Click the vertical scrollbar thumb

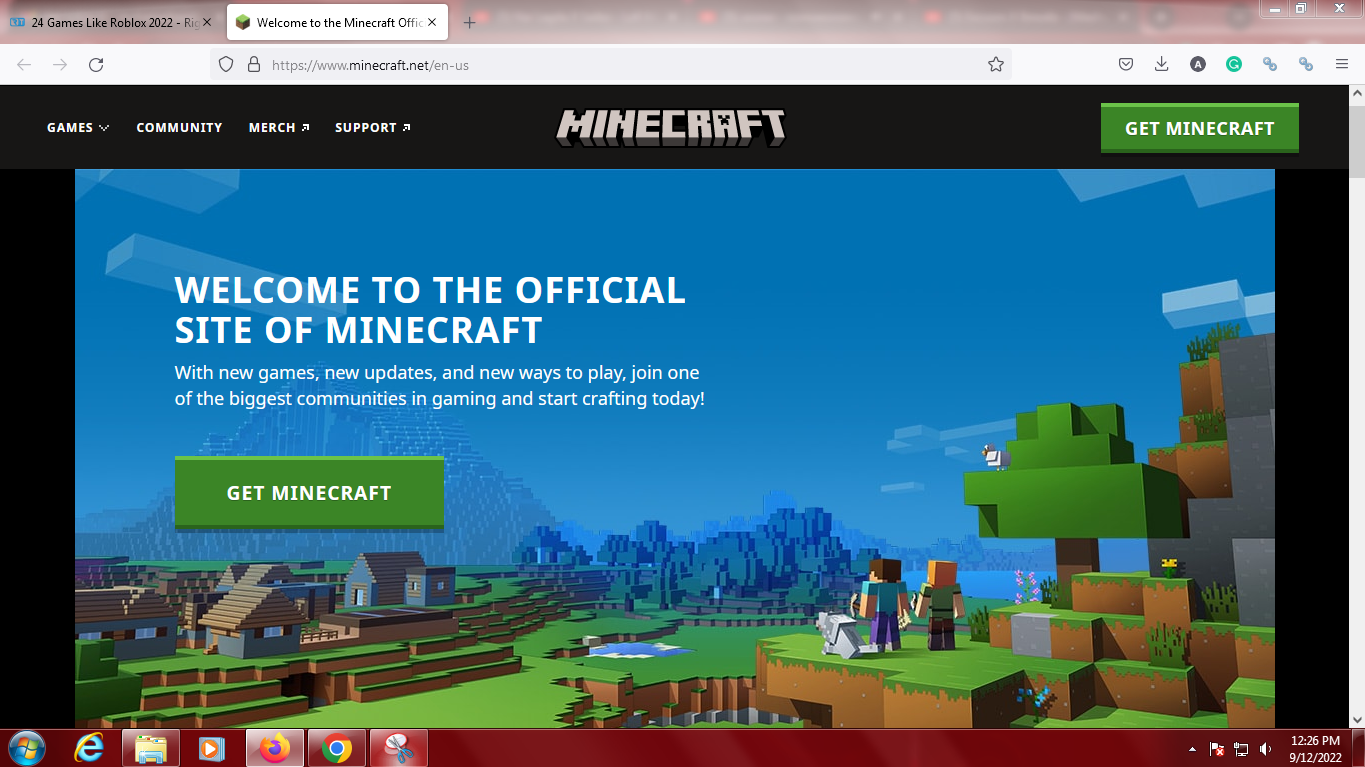point(1357,142)
